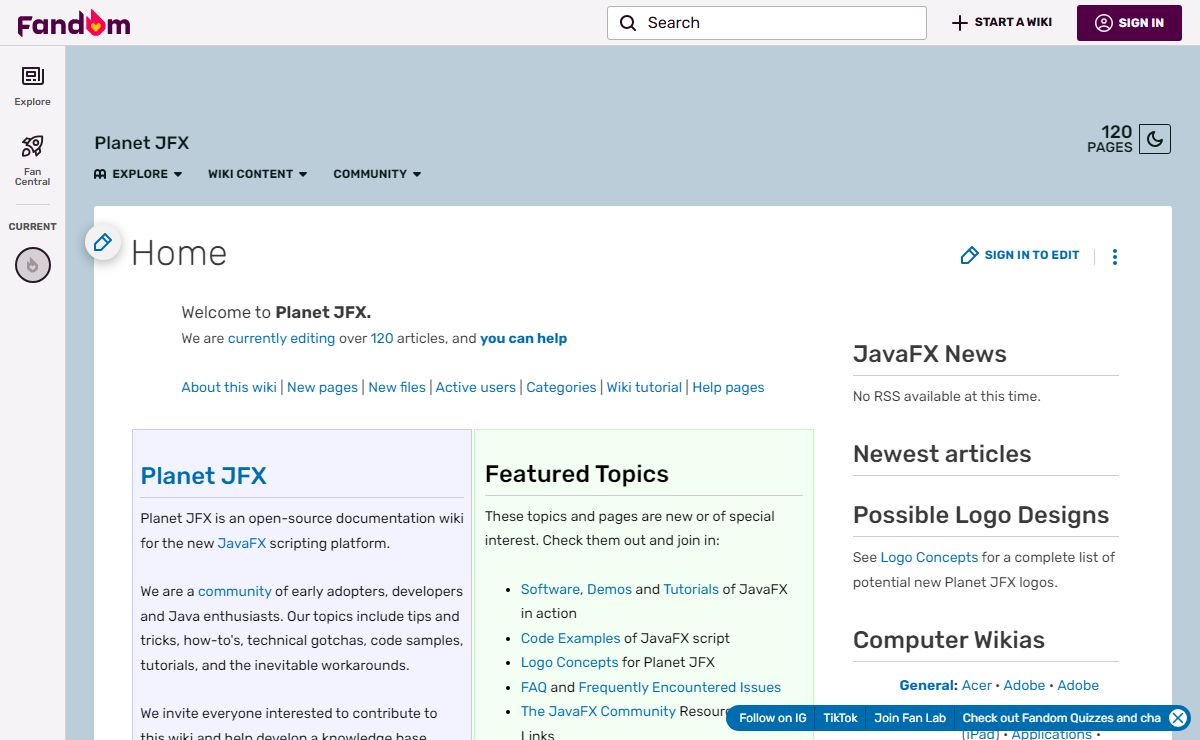Screen dimensions: 1200x740
Task: Click the floating pencil edit icon
Action: pos(102,242)
